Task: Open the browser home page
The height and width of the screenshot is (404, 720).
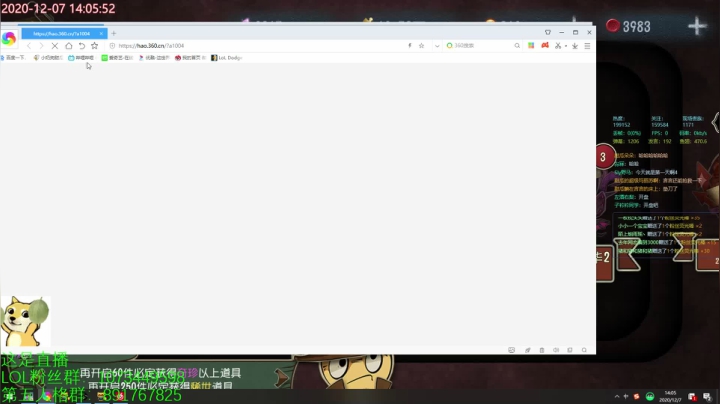Action: coord(68,45)
